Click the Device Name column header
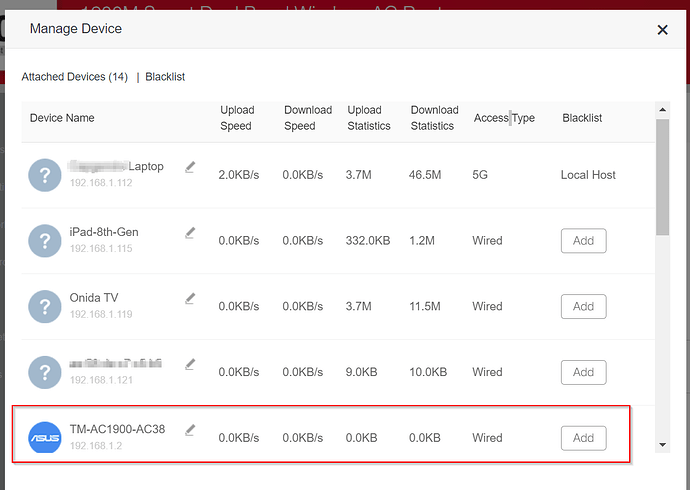The height and width of the screenshot is (490, 690). [x=62, y=118]
